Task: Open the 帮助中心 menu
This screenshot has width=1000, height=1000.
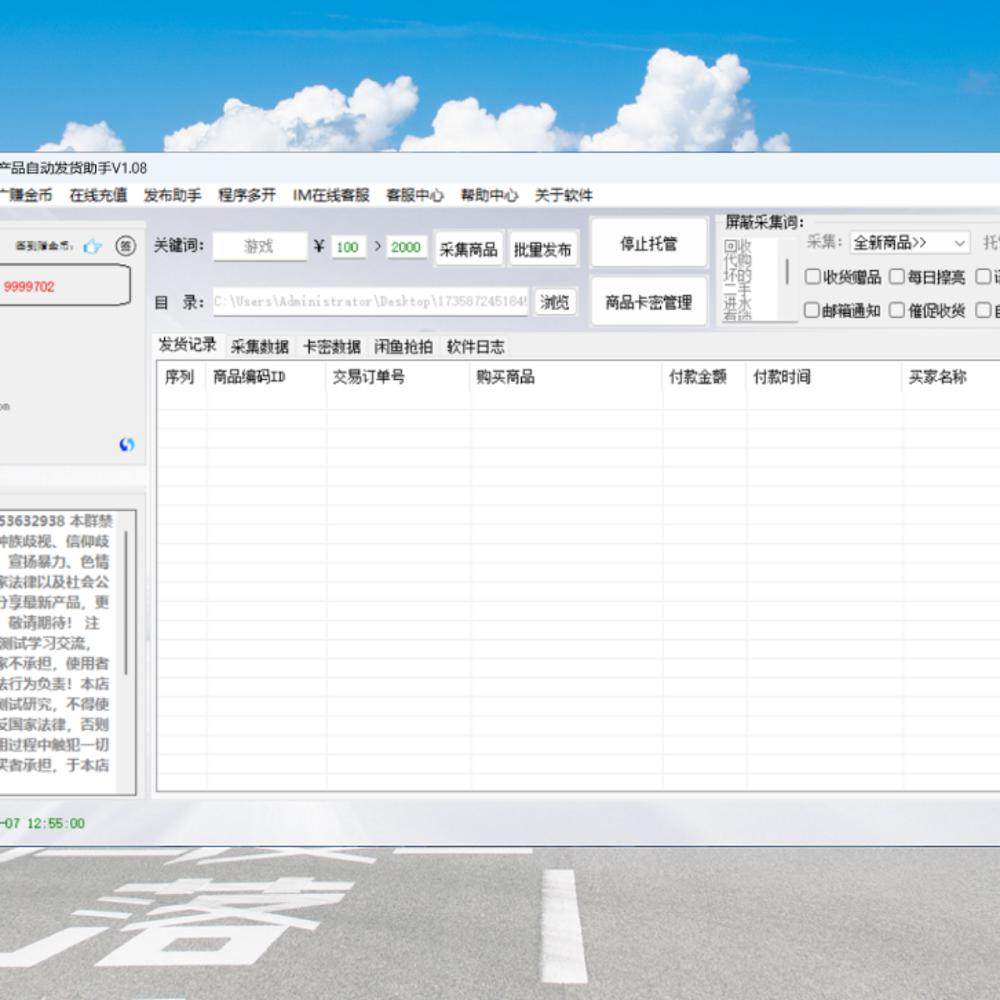Action: pyautogui.click(x=489, y=195)
